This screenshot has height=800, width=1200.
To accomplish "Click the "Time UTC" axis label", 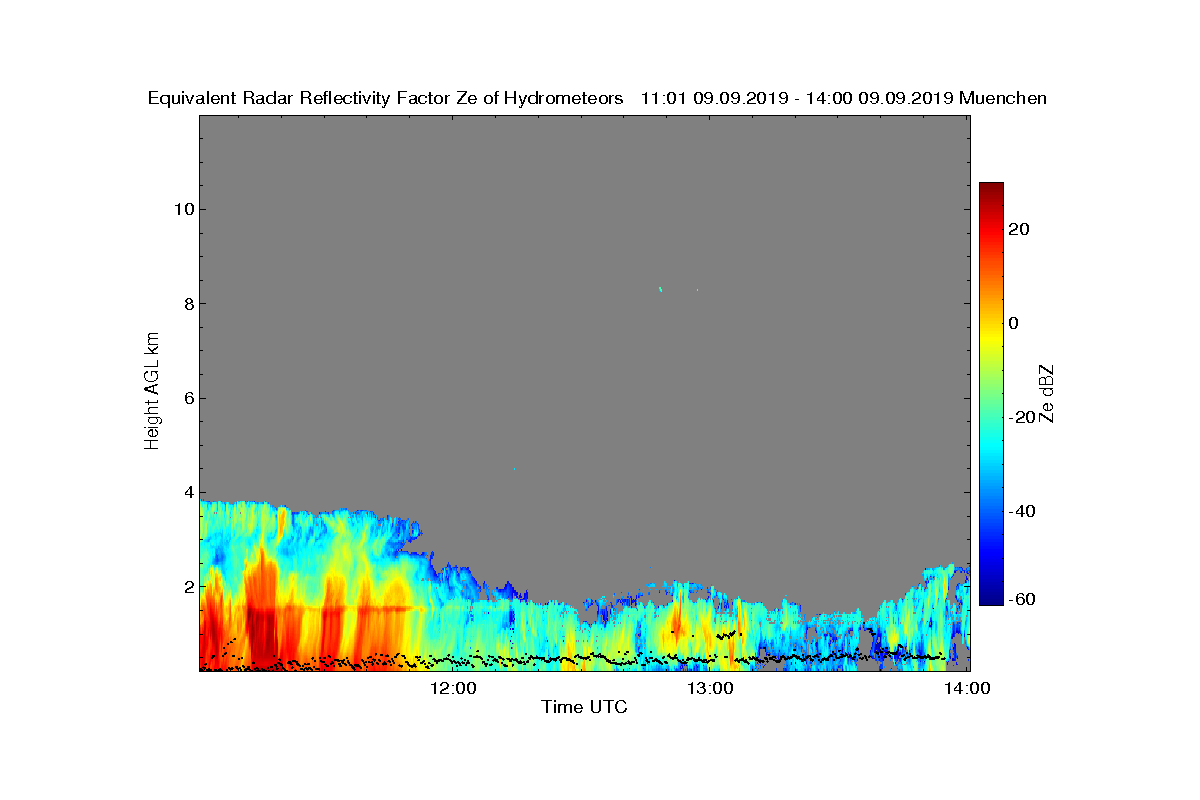I will click(585, 708).
